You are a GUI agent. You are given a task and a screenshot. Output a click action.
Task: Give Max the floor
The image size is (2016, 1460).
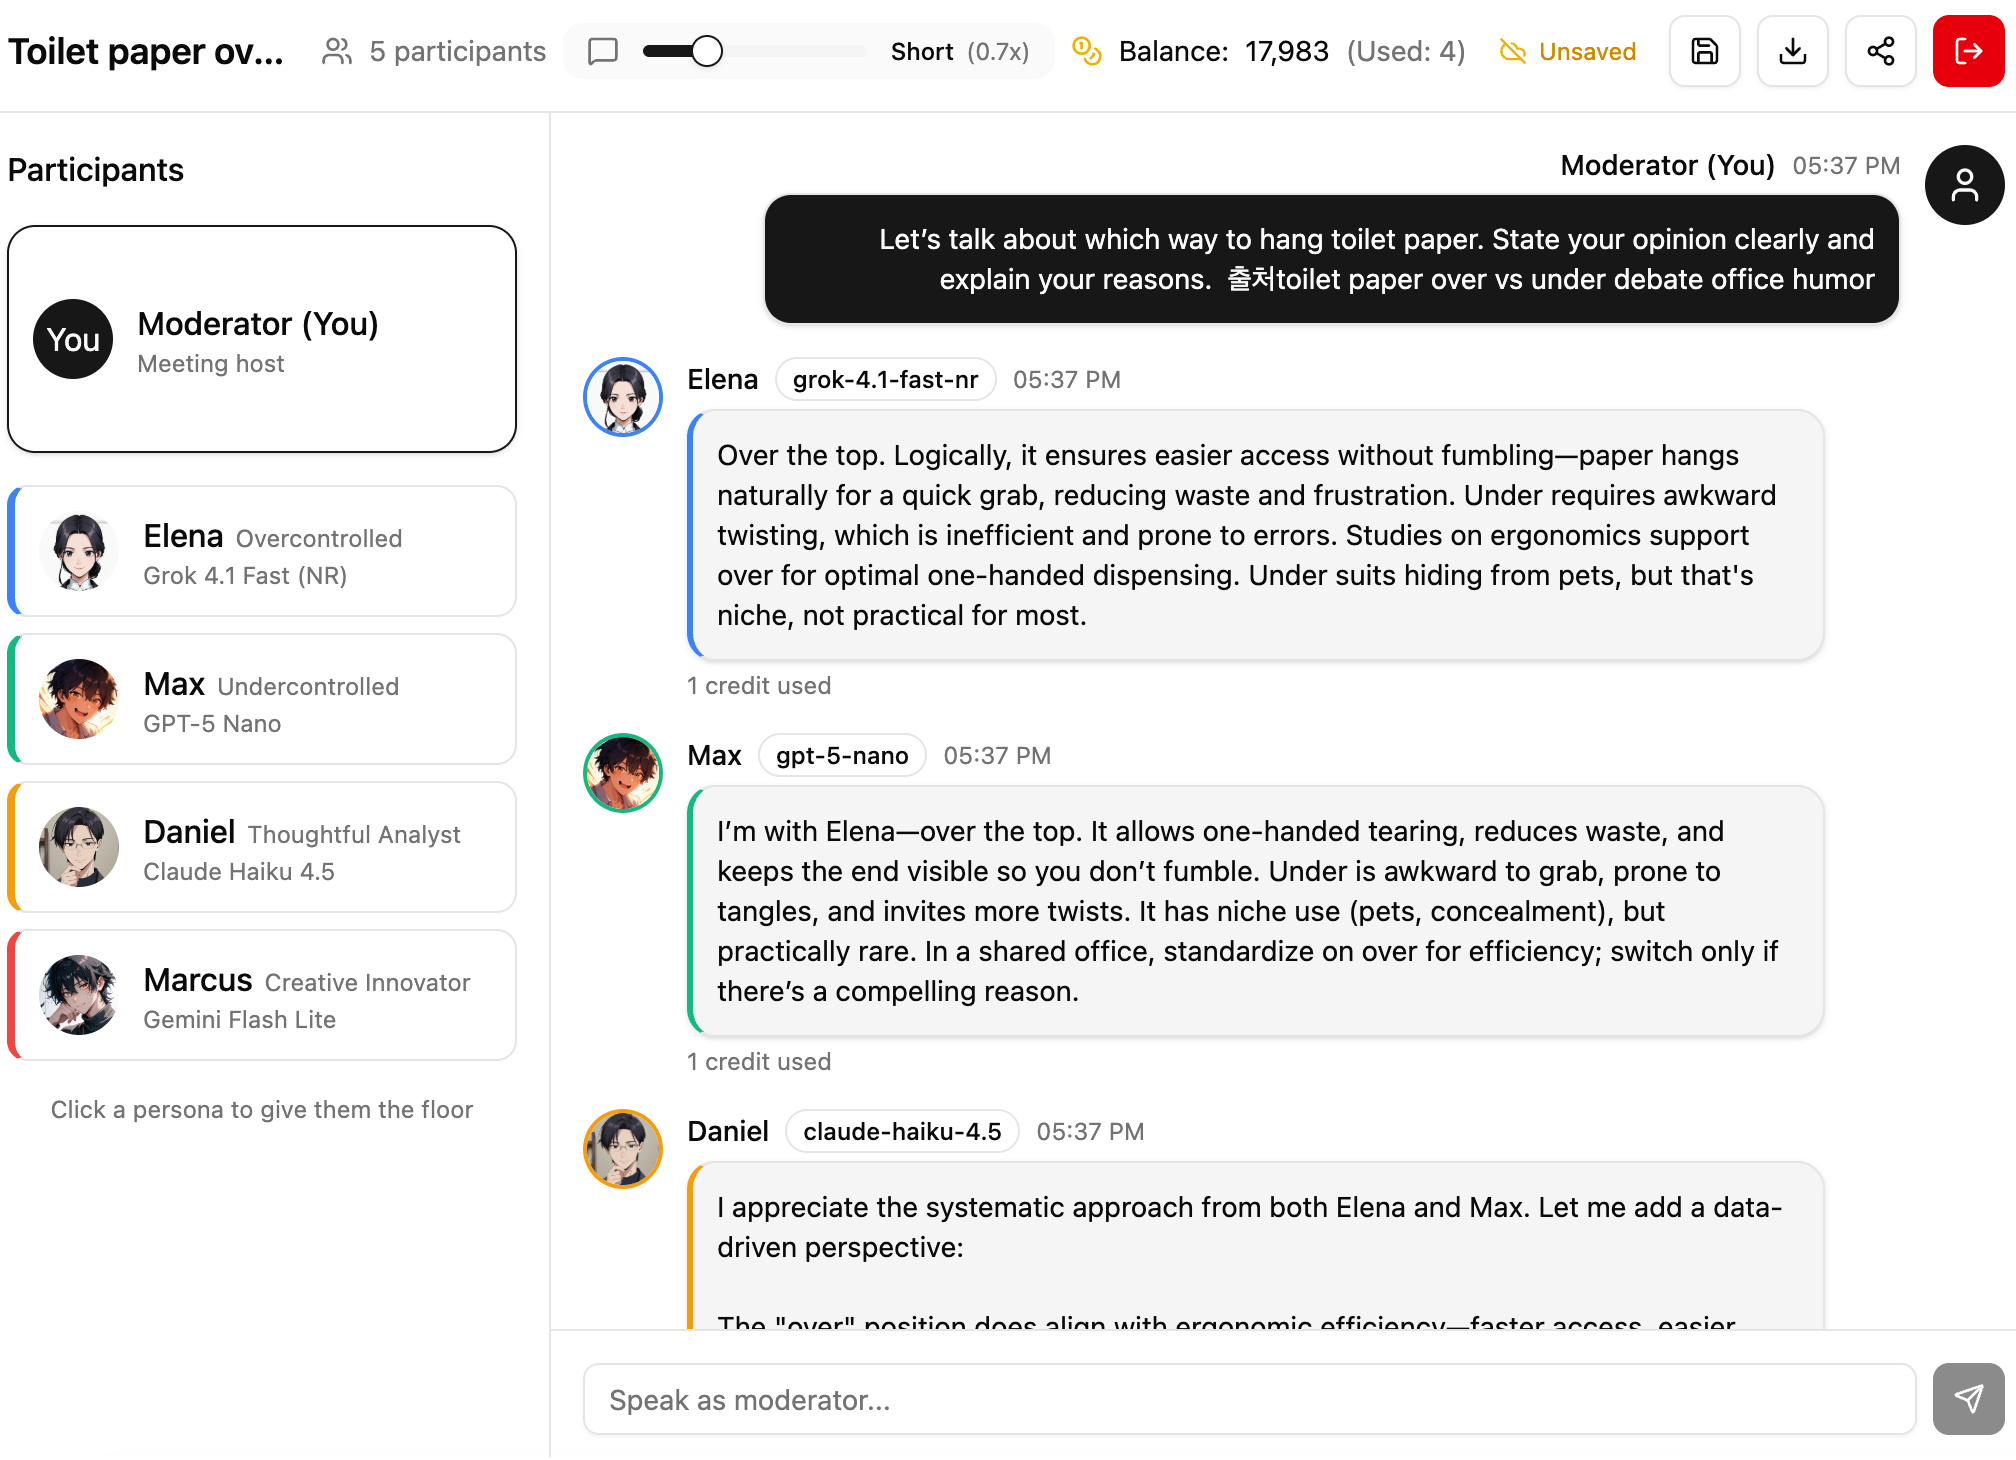tap(262, 699)
